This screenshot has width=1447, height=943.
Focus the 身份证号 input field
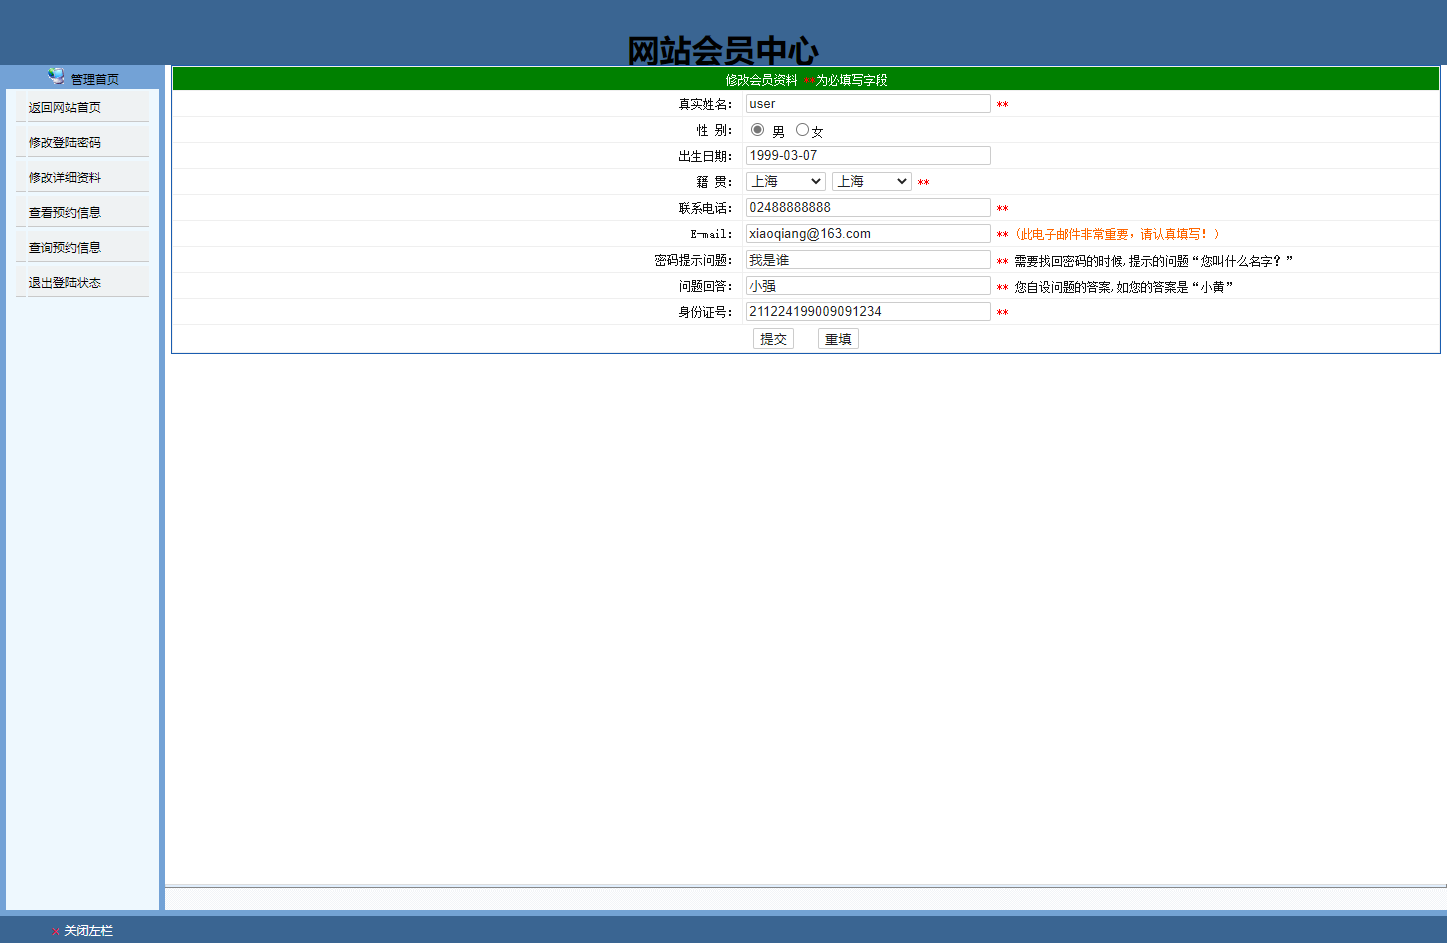click(x=868, y=312)
